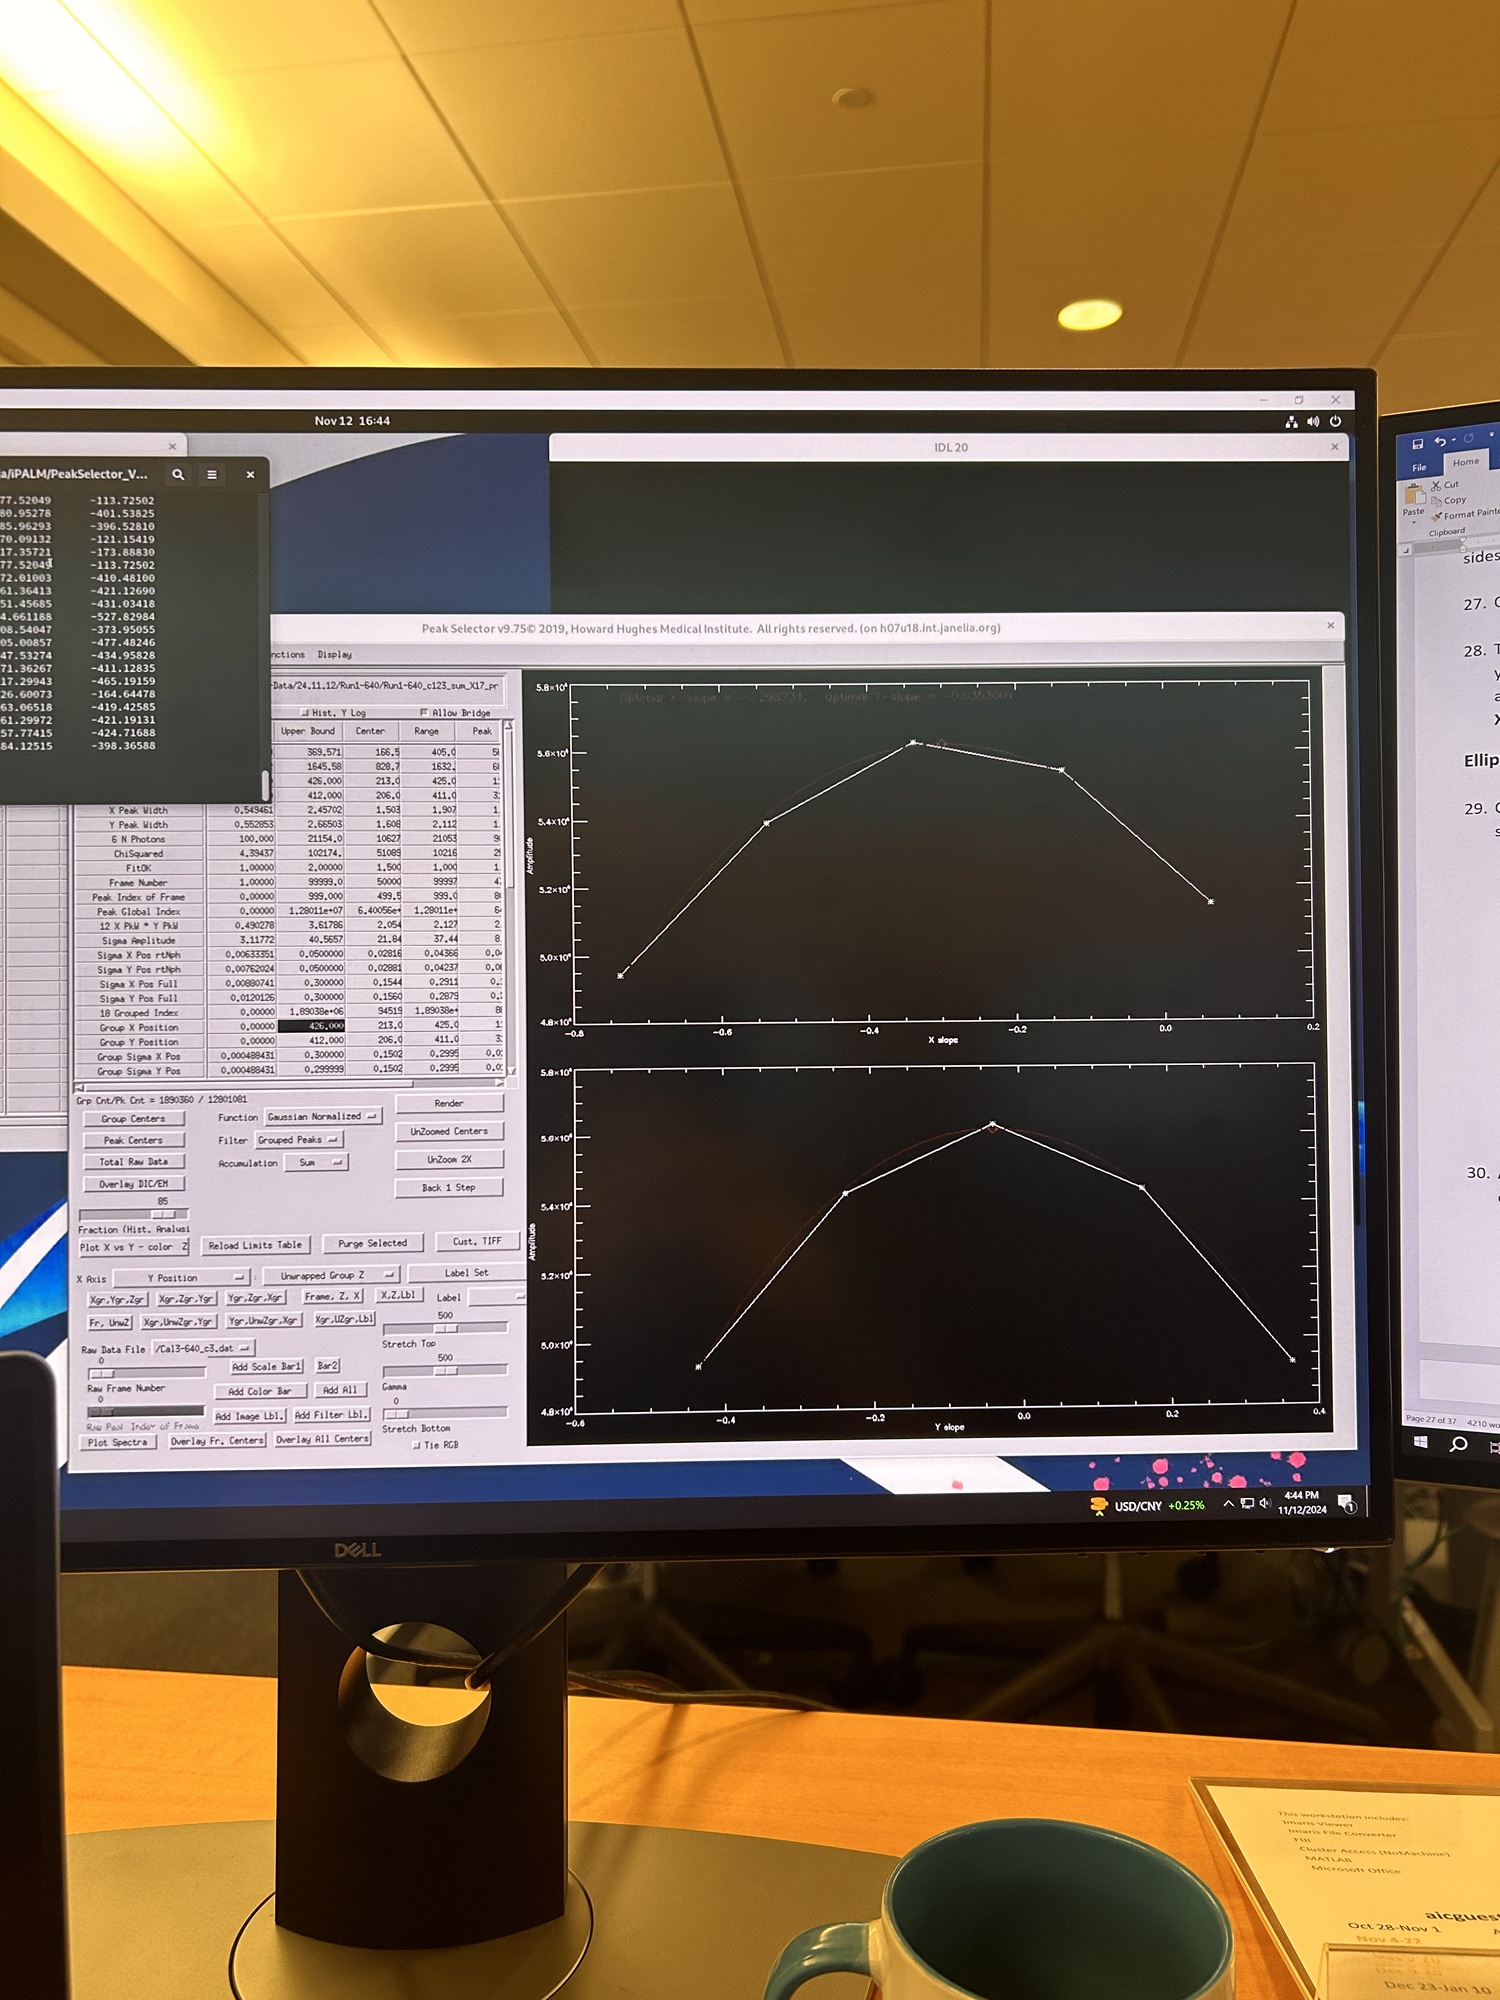This screenshot has width=1500, height=2000.
Task: Open the terminal hamburger menu icon
Action: point(212,475)
